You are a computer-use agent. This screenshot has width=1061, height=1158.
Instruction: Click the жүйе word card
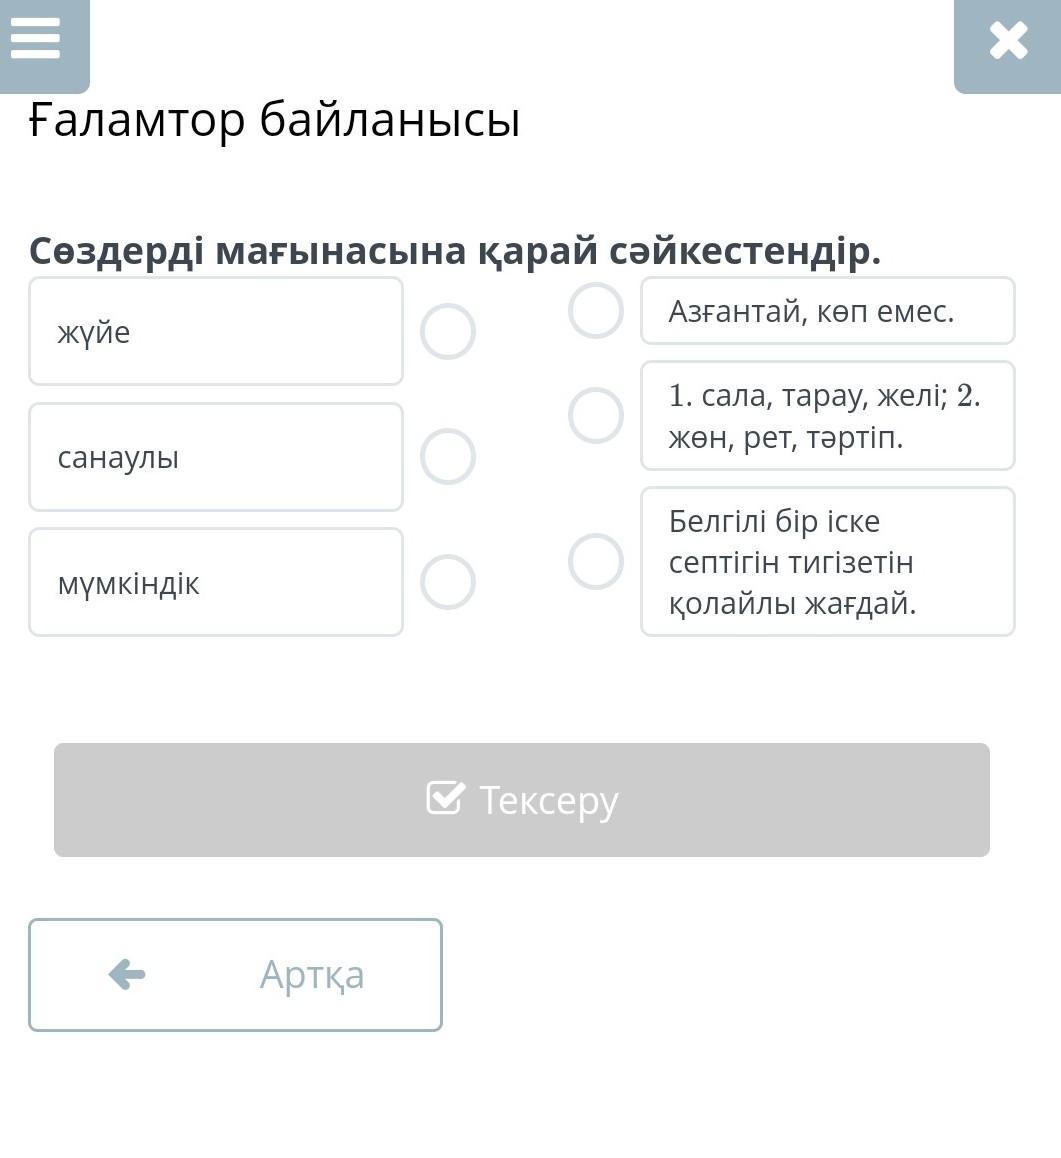pyautogui.click(x=216, y=331)
